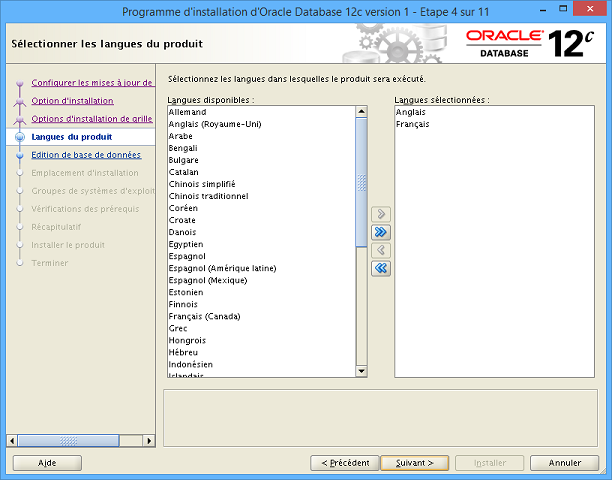The image size is (612, 480).
Task: Select Danois in available languages
Action: (262, 232)
